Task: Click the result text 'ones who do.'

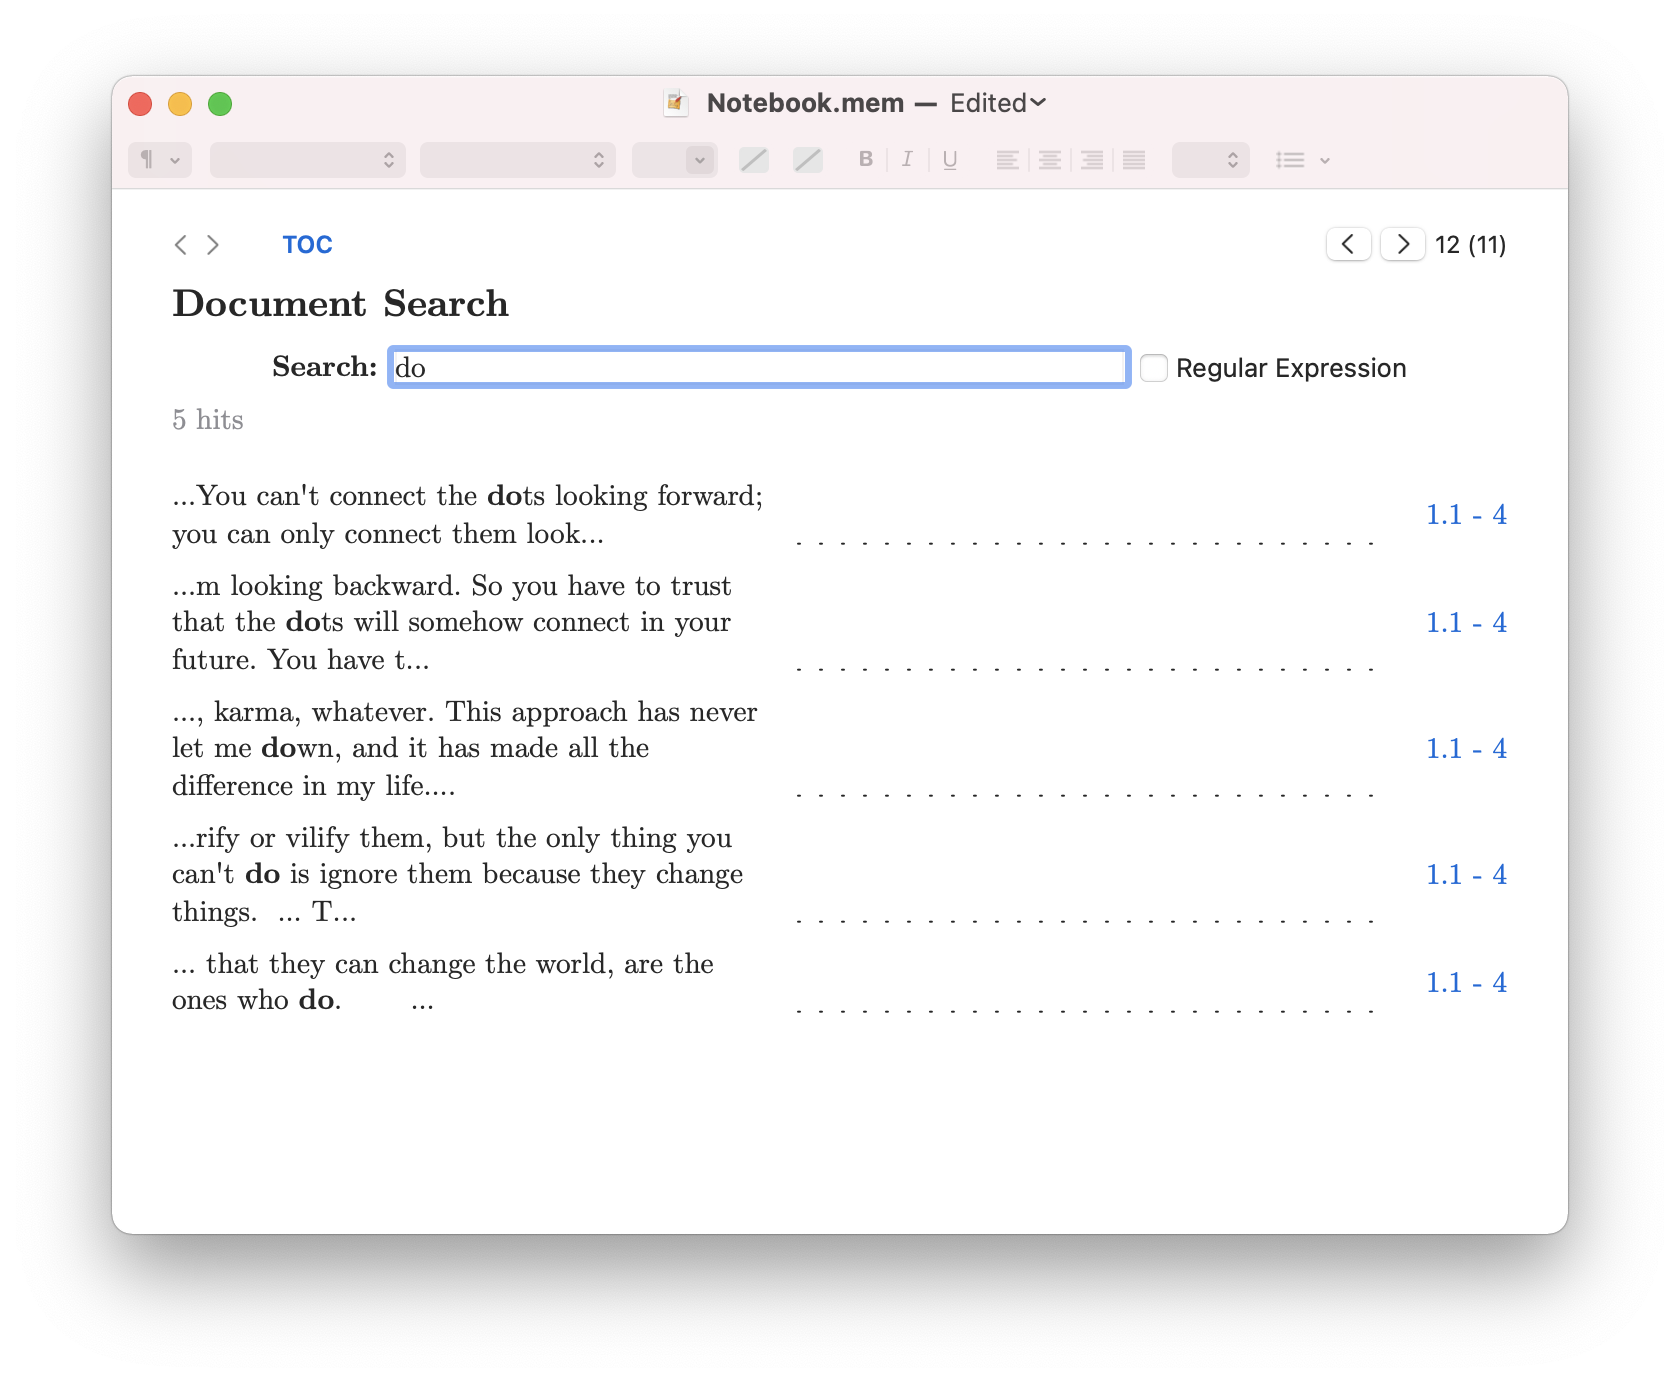Action: (257, 1000)
